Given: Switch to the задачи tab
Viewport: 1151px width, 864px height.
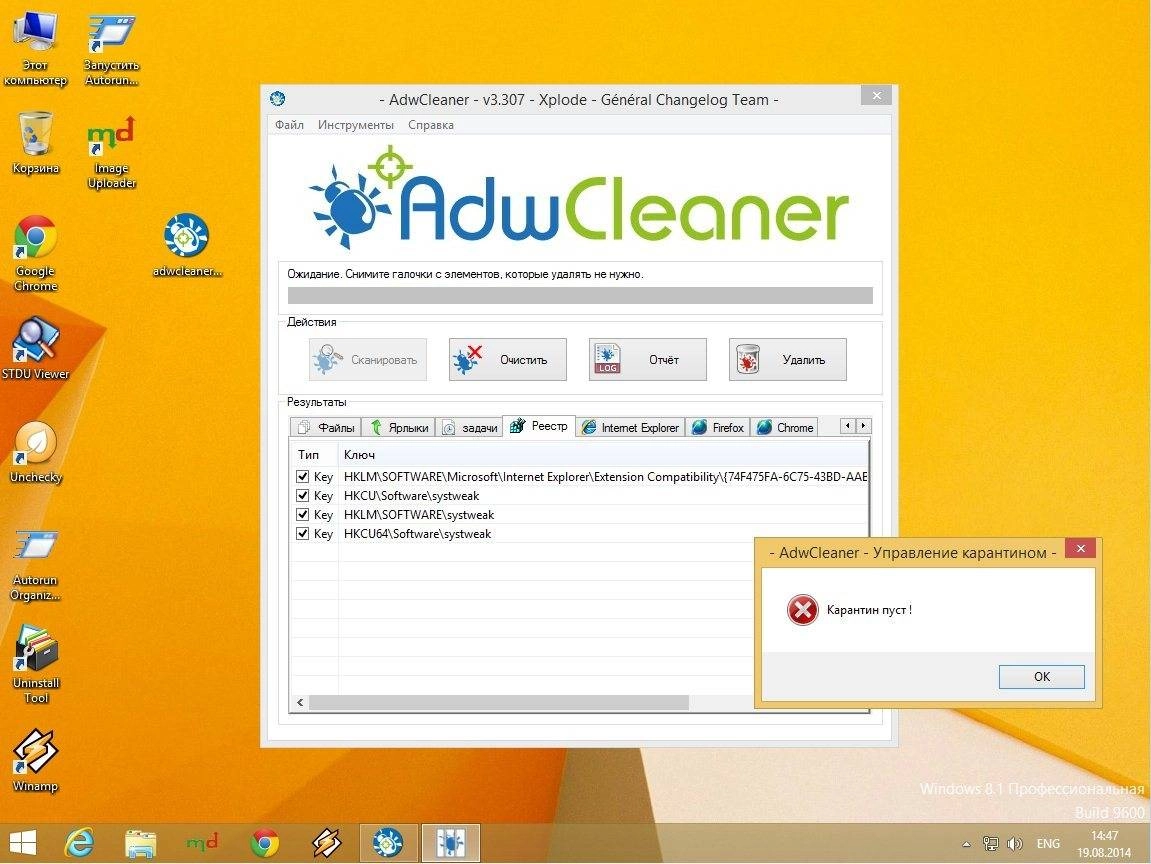Looking at the screenshot, I should pos(470,427).
